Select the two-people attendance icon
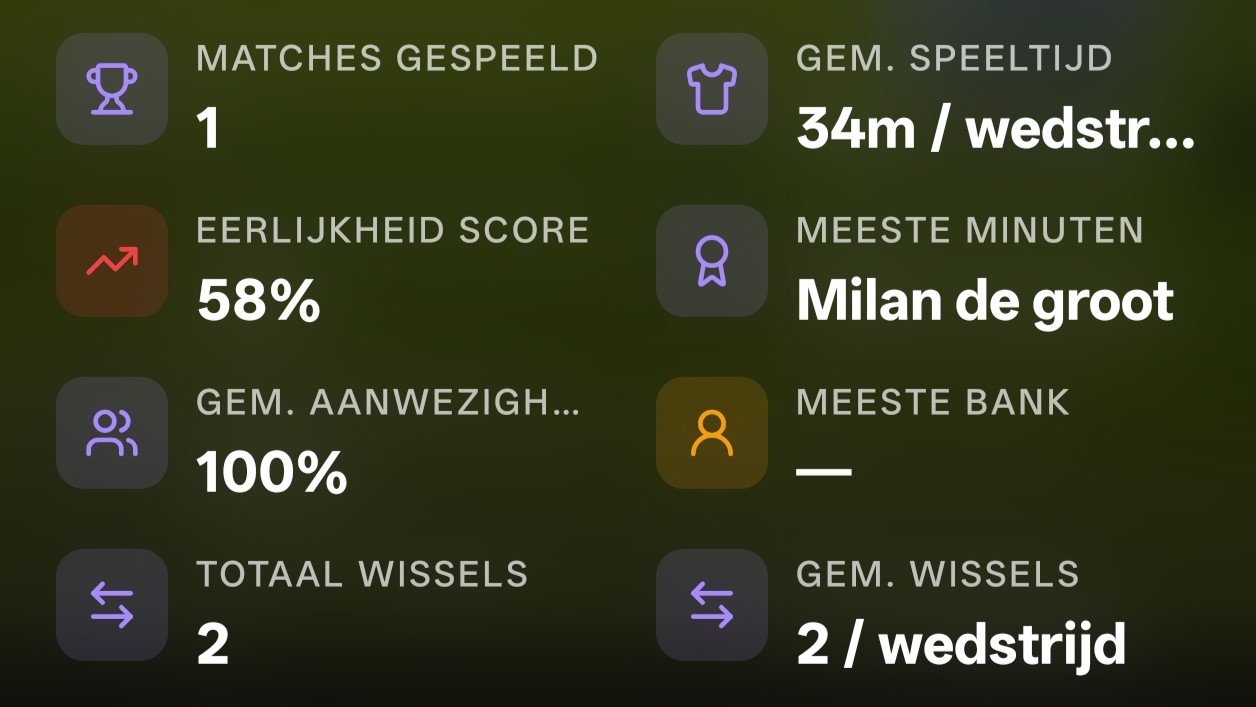 click(x=111, y=433)
